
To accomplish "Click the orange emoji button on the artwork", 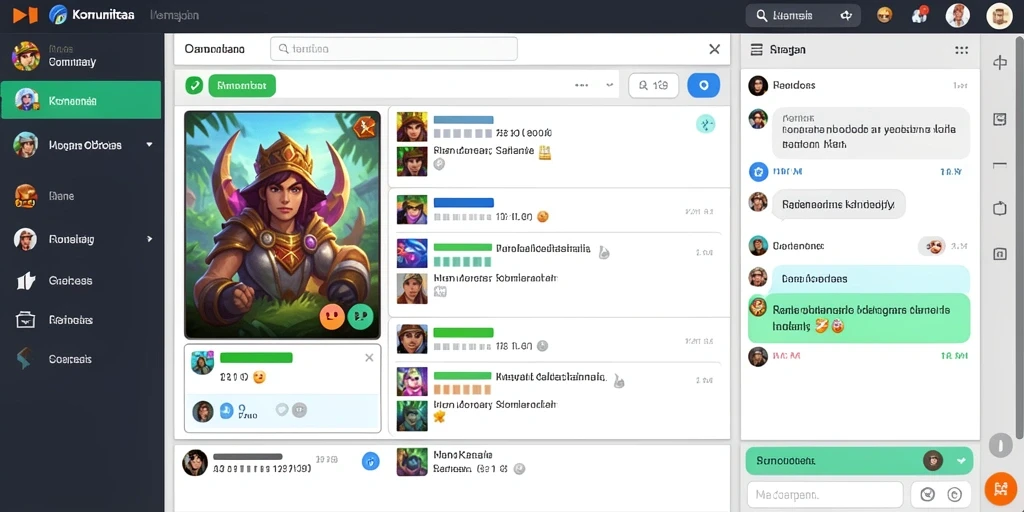I will [x=332, y=317].
